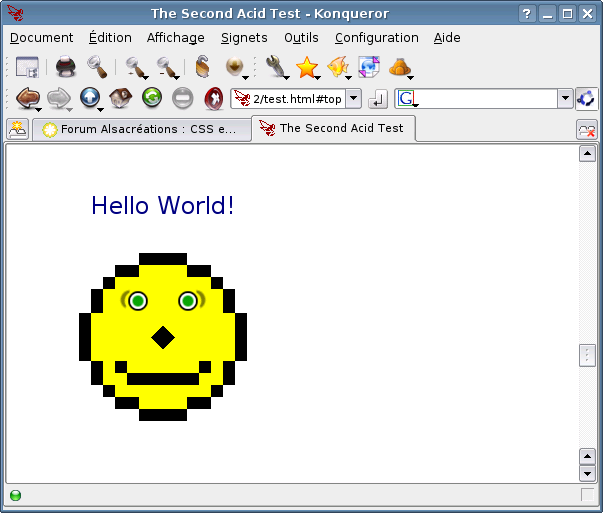Click the vertical scrollbar handle
The width and height of the screenshot is (603, 513).
tap(587, 355)
